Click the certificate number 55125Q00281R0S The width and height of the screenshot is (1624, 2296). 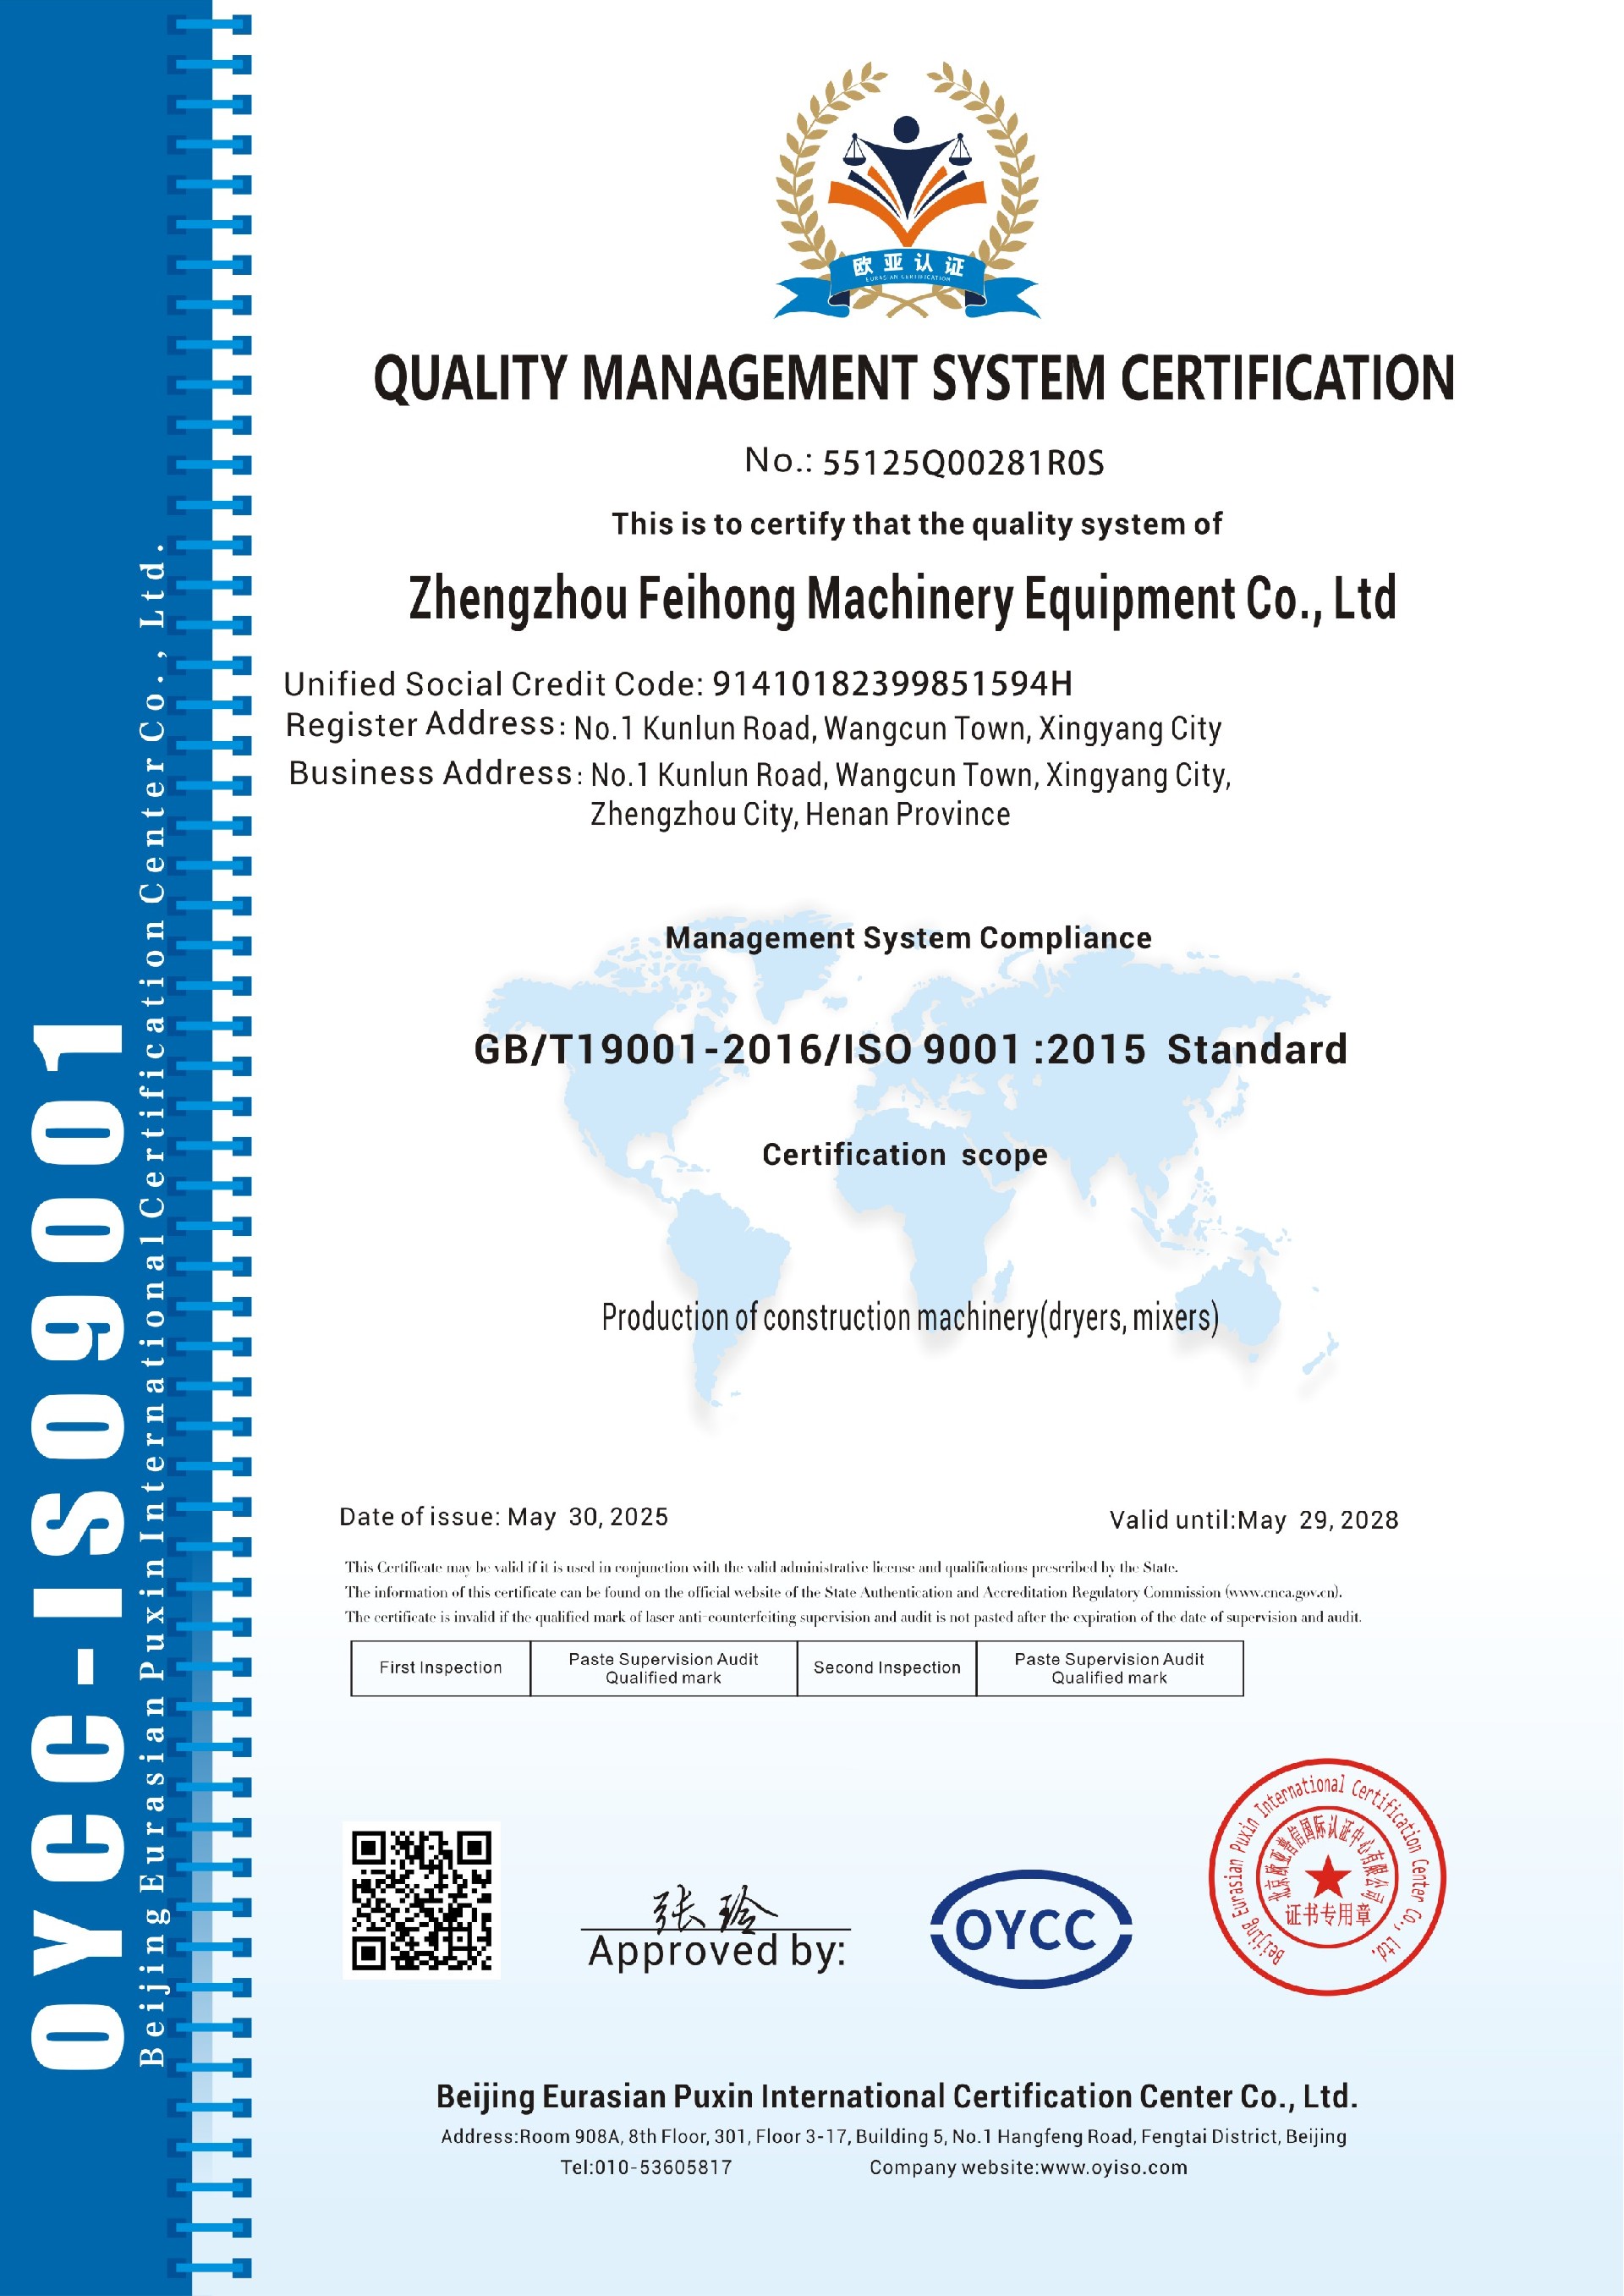[x=963, y=463]
